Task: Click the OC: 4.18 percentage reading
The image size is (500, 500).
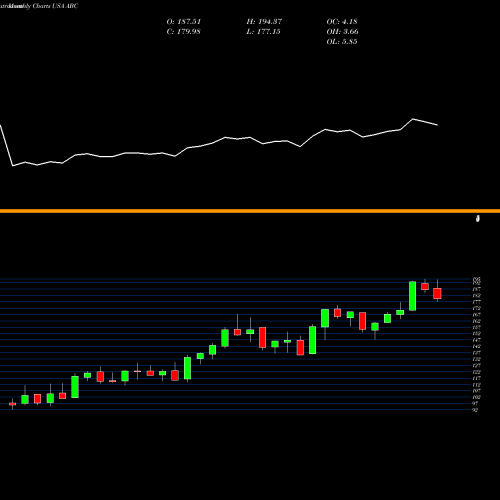Action: [x=342, y=22]
